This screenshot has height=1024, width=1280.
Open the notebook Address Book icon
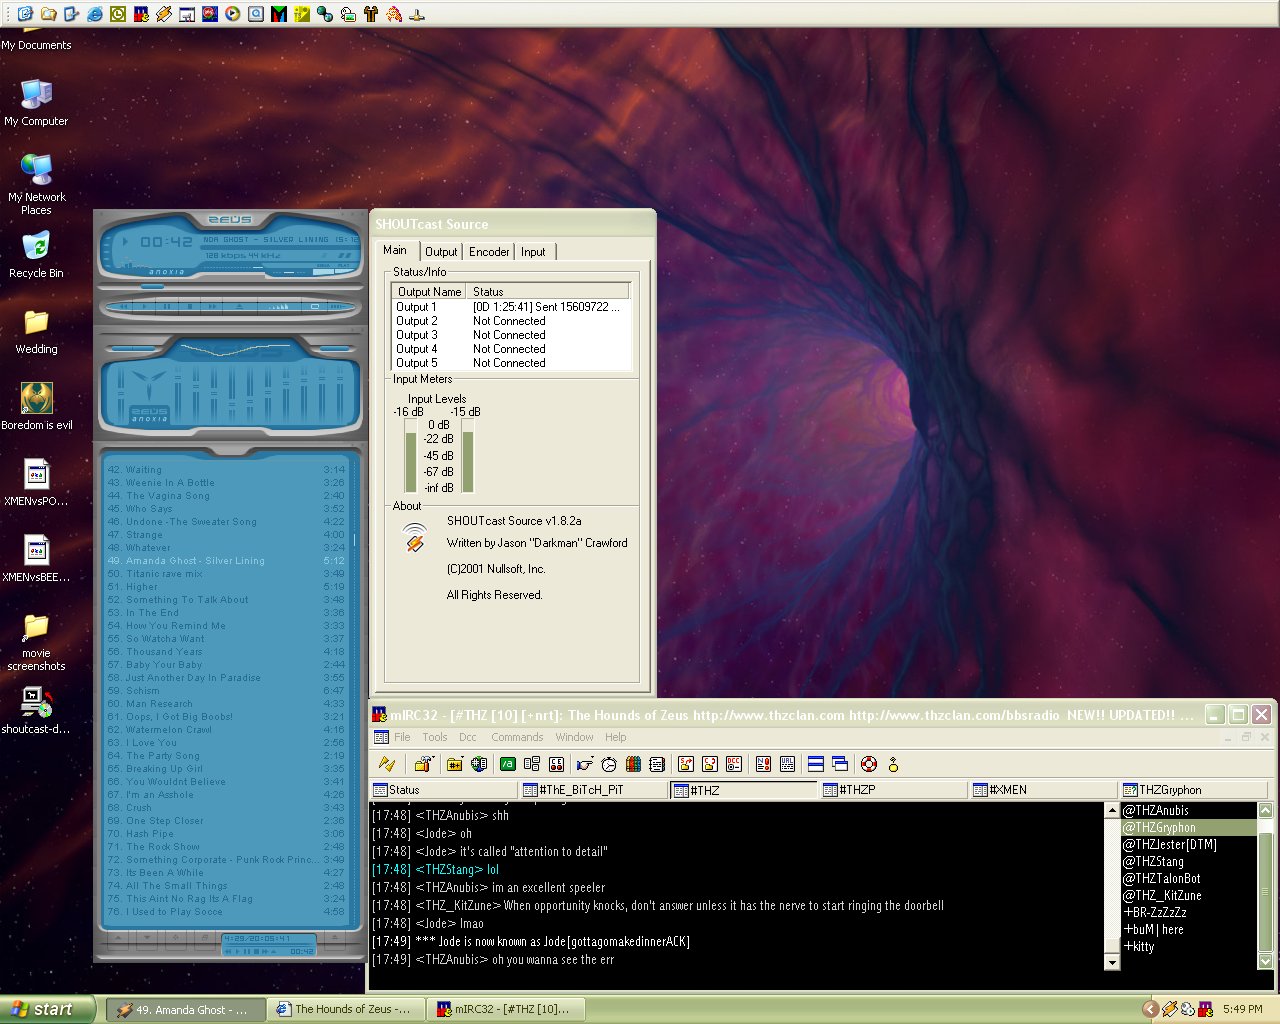[x=657, y=764]
